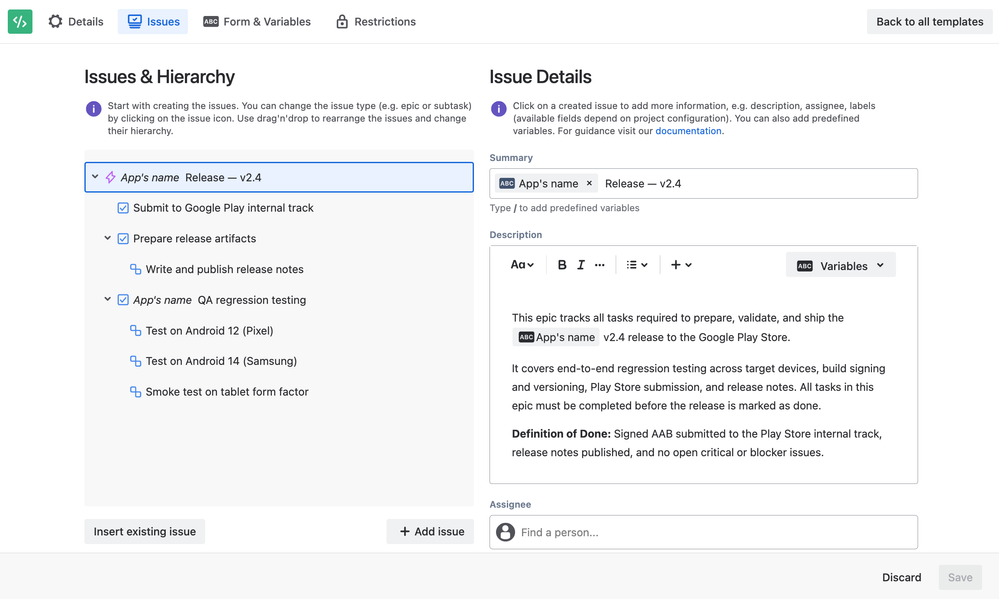Screen dimensions: 999x599
Task: Click App's name variable in description
Action: (x=556, y=337)
